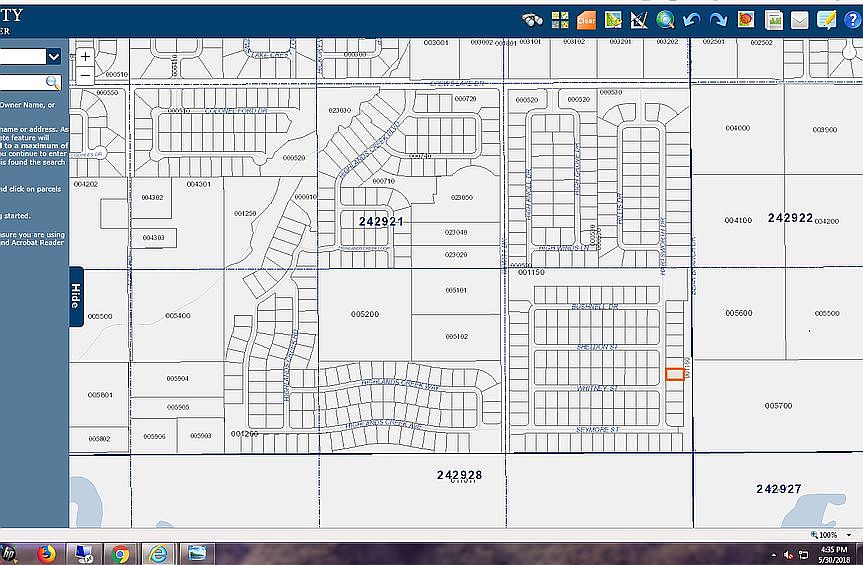Select the section label 242922
Viewport: 863px width, 565px height.
tap(790, 218)
